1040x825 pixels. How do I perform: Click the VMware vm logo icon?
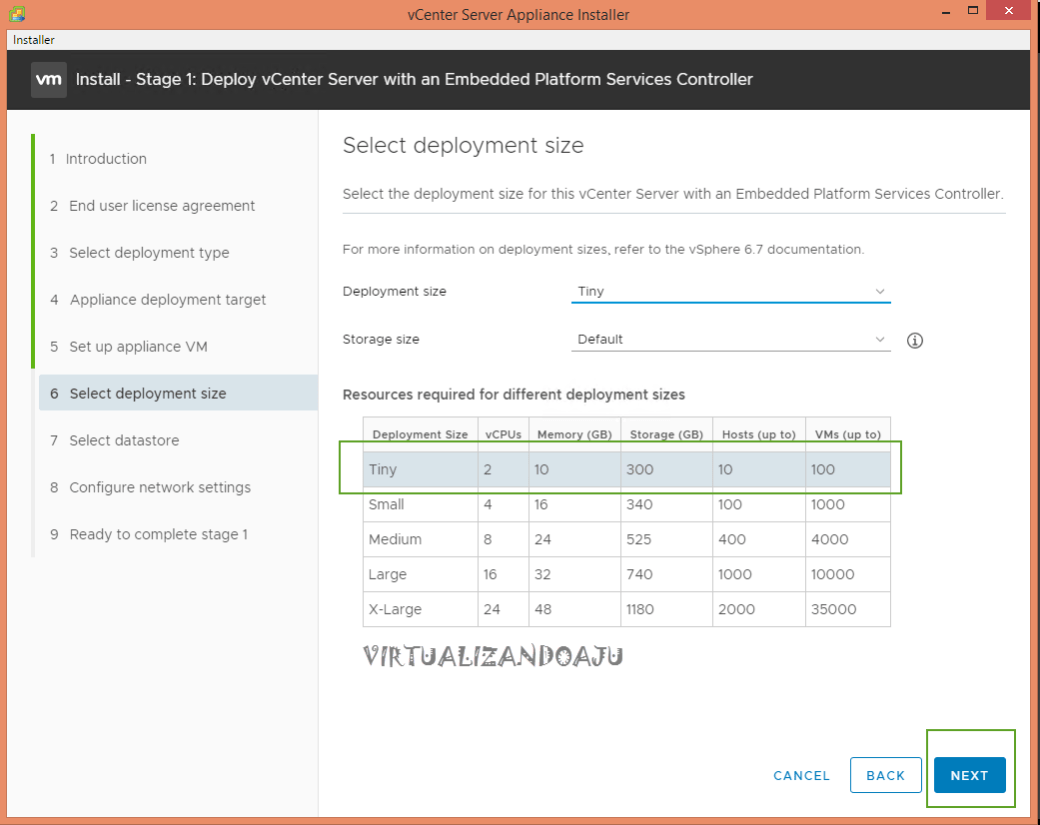49,79
